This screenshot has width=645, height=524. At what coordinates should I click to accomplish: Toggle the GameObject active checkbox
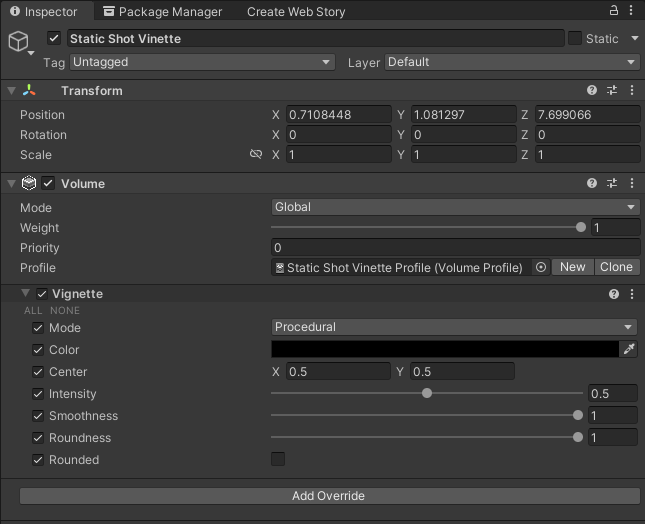click(54, 38)
